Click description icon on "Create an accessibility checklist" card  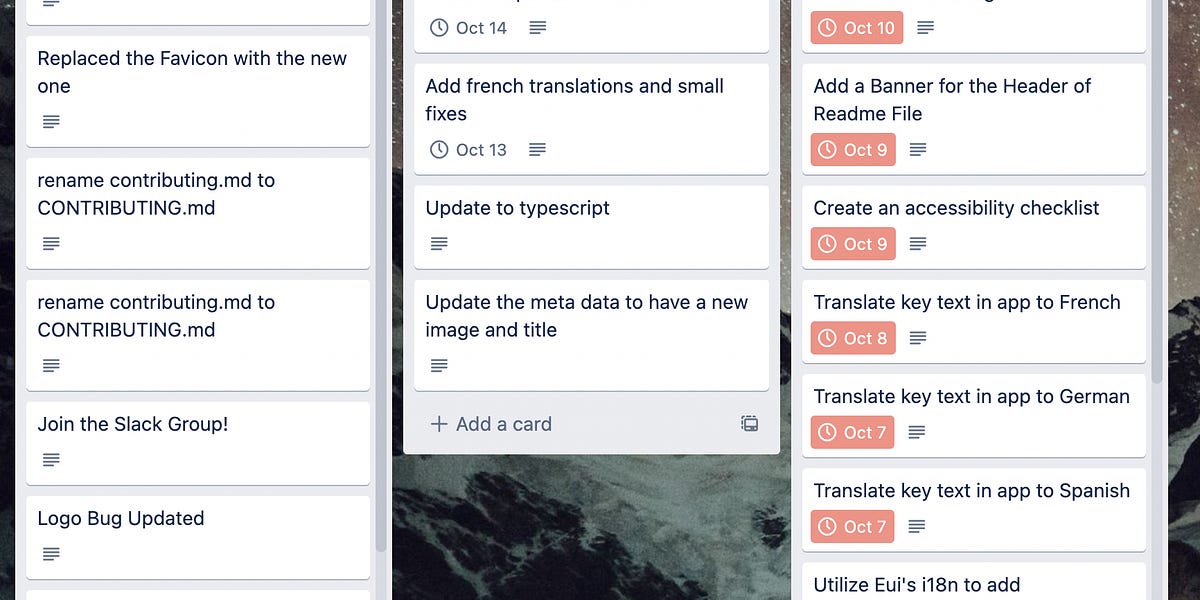(917, 243)
